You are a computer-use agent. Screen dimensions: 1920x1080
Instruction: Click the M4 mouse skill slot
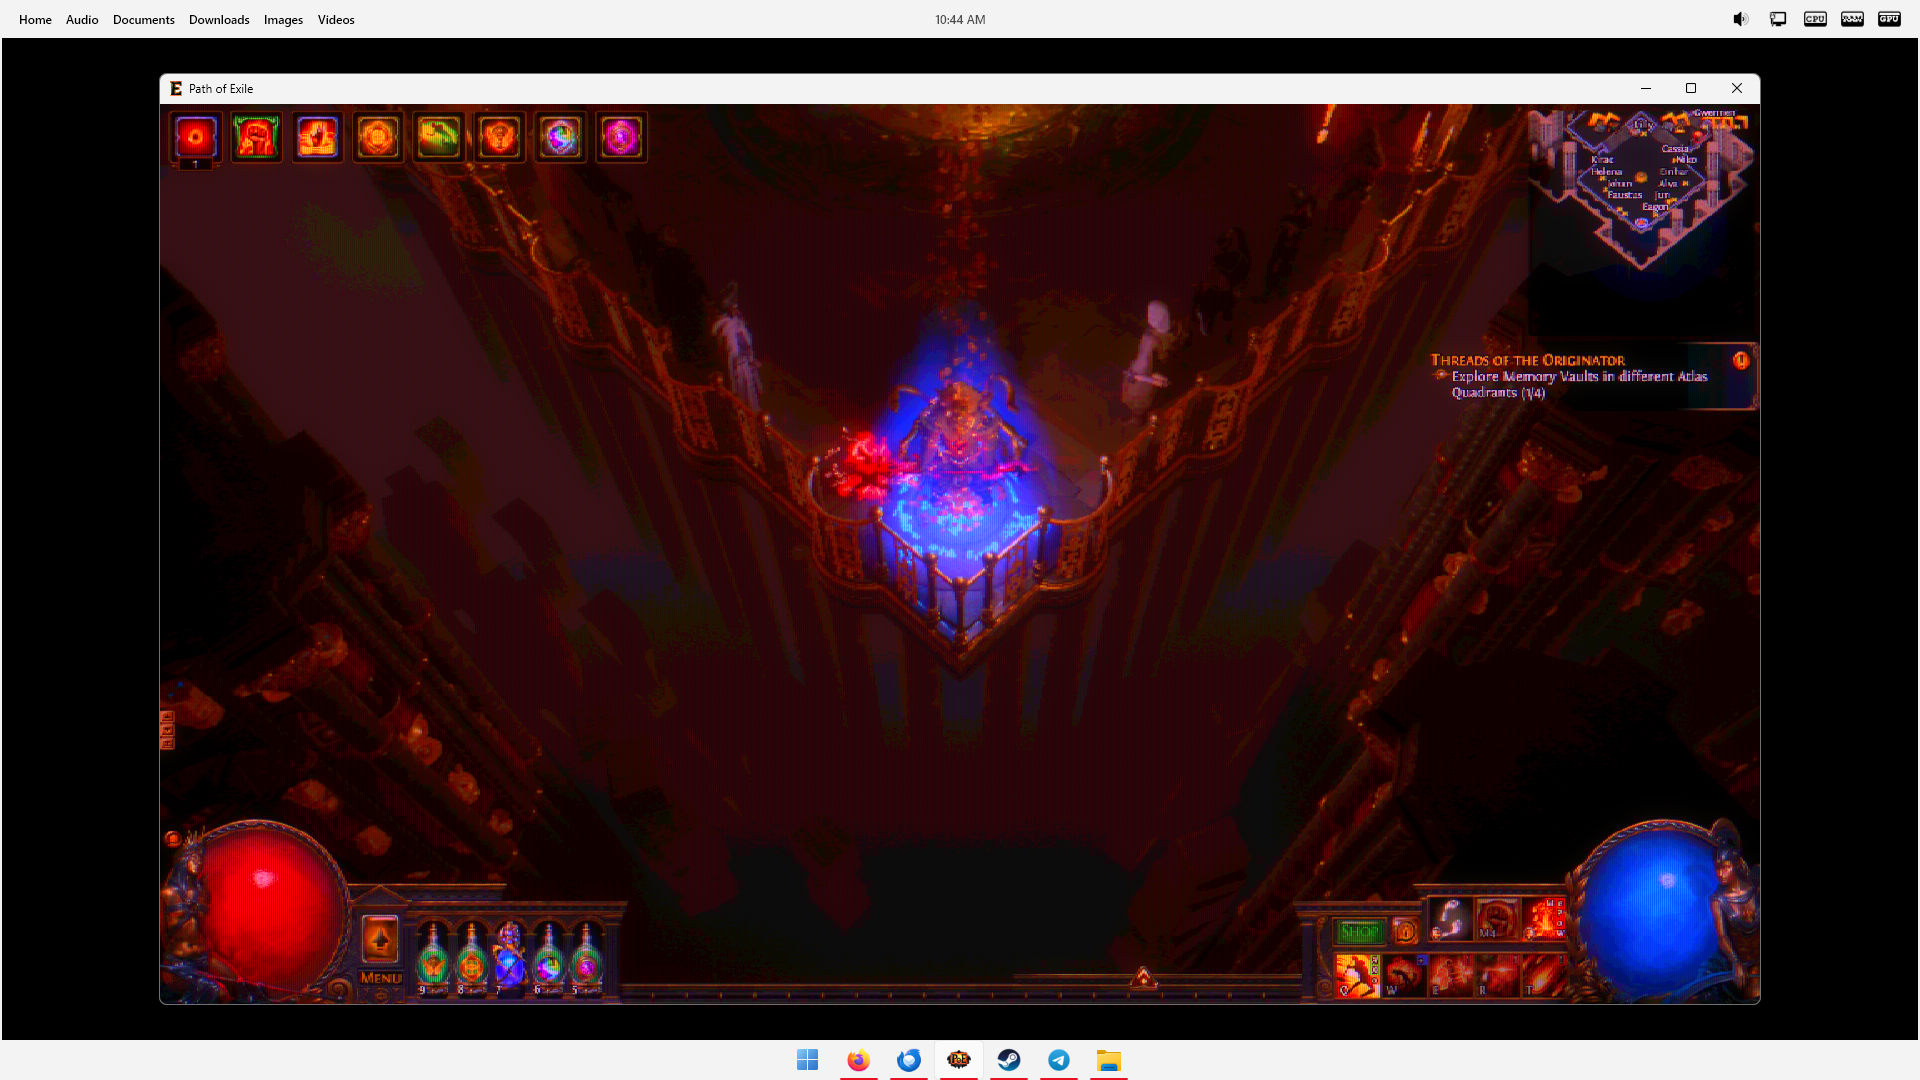[1497, 919]
